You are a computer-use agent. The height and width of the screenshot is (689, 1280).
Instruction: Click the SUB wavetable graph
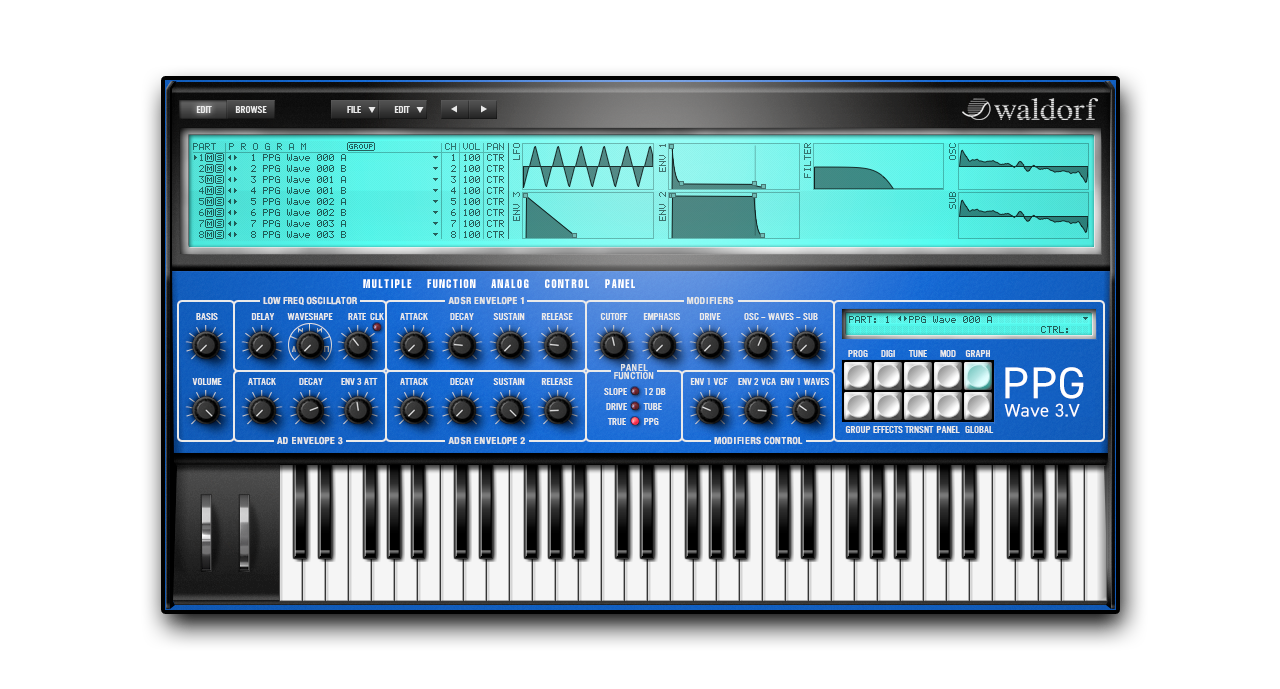point(1023,215)
